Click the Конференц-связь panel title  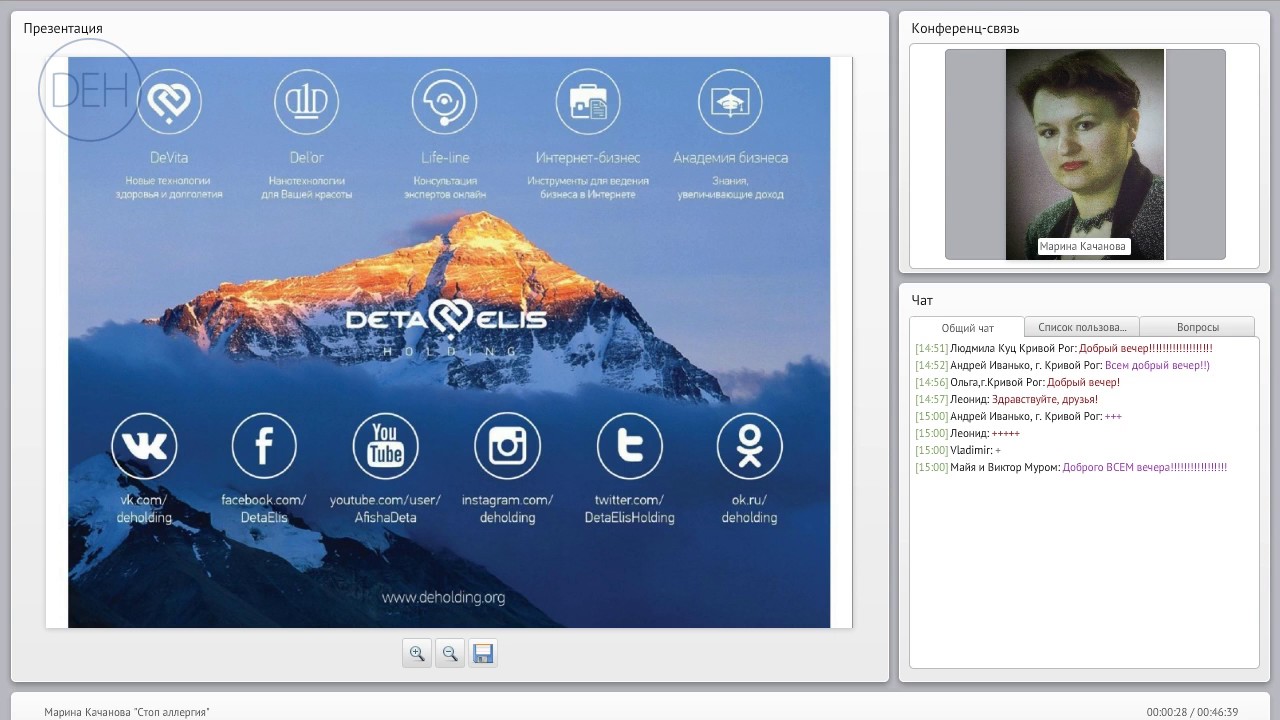coord(965,28)
